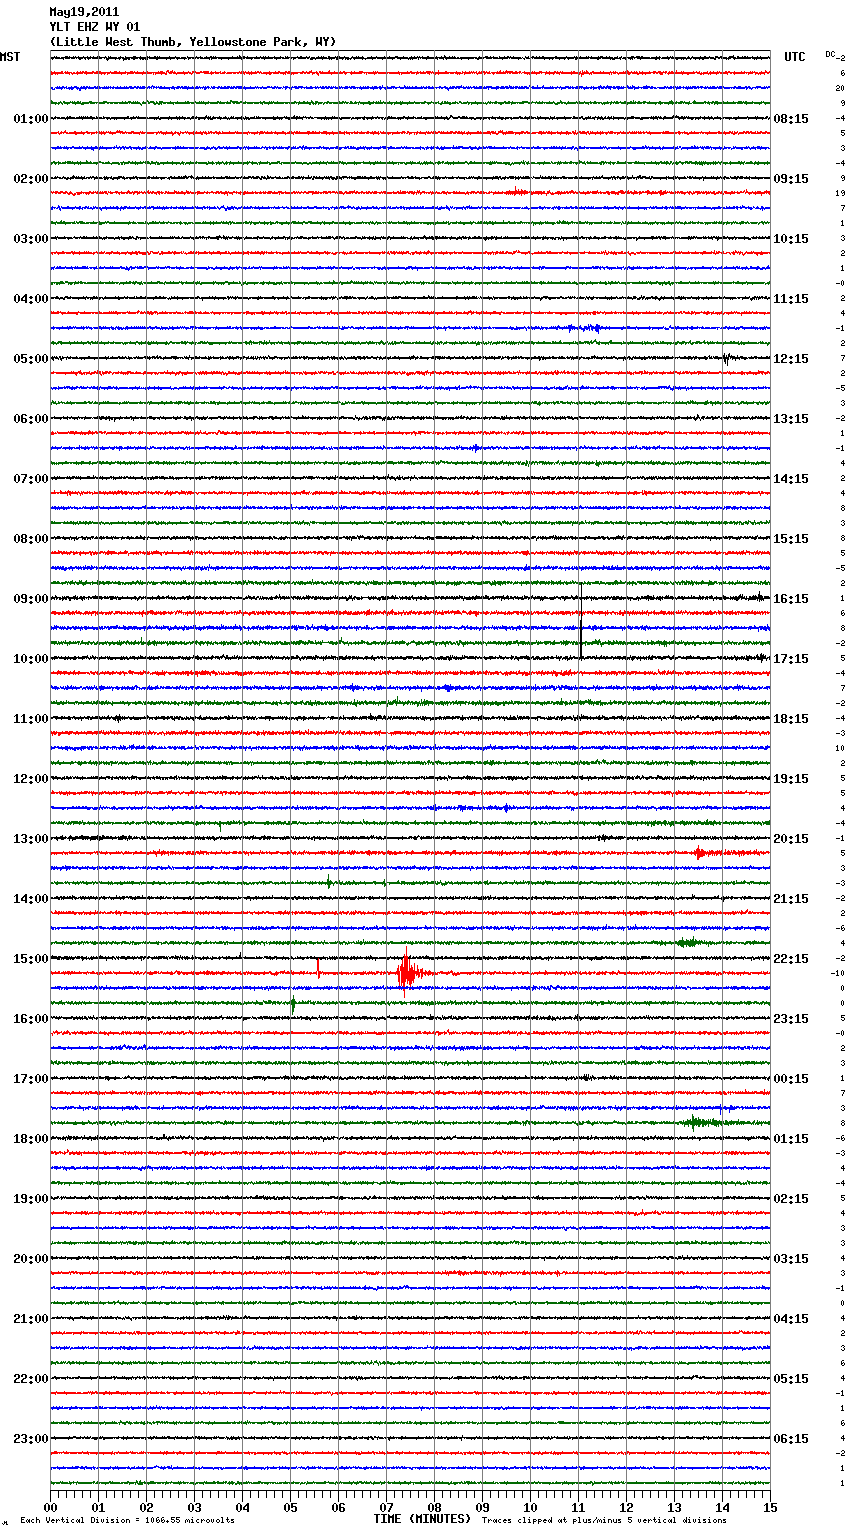Click the "MST" time zone header
The image size is (850, 1534).
point(10,57)
